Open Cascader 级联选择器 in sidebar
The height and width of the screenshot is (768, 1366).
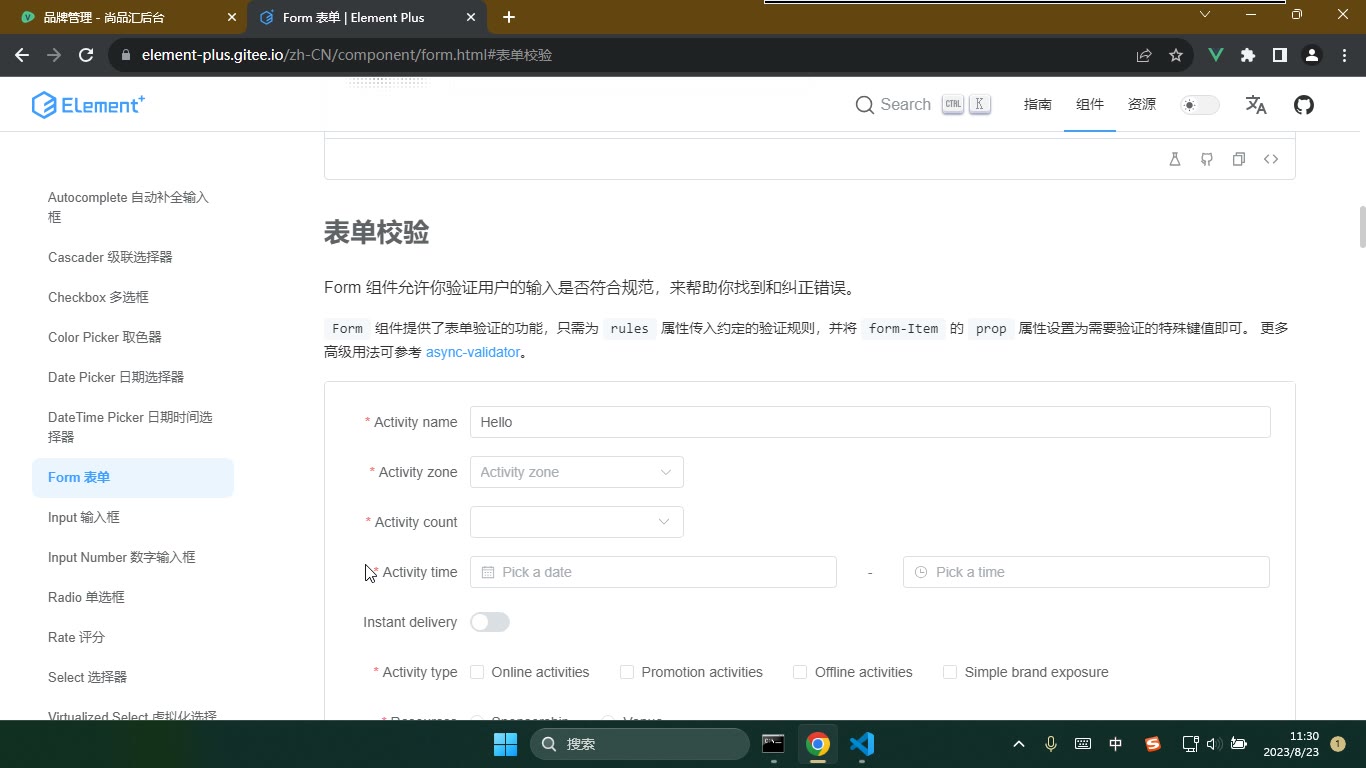tap(132, 257)
